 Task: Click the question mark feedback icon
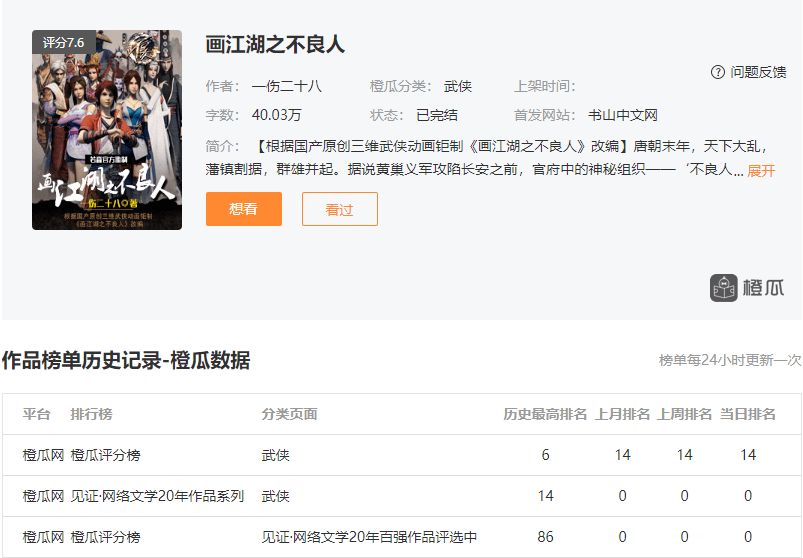coord(717,72)
